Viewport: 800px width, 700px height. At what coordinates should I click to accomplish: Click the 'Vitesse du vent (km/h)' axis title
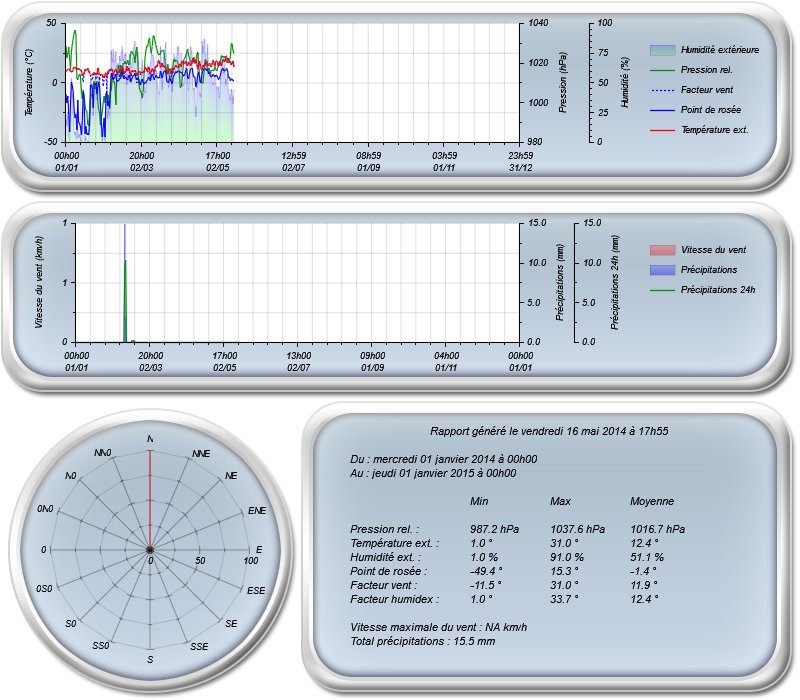click(x=39, y=282)
